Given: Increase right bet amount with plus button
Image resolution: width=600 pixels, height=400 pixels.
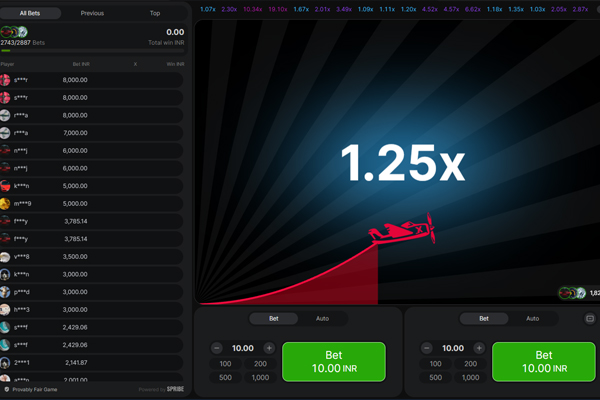Looking at the screenshot, I should click(x=479, y=348).
